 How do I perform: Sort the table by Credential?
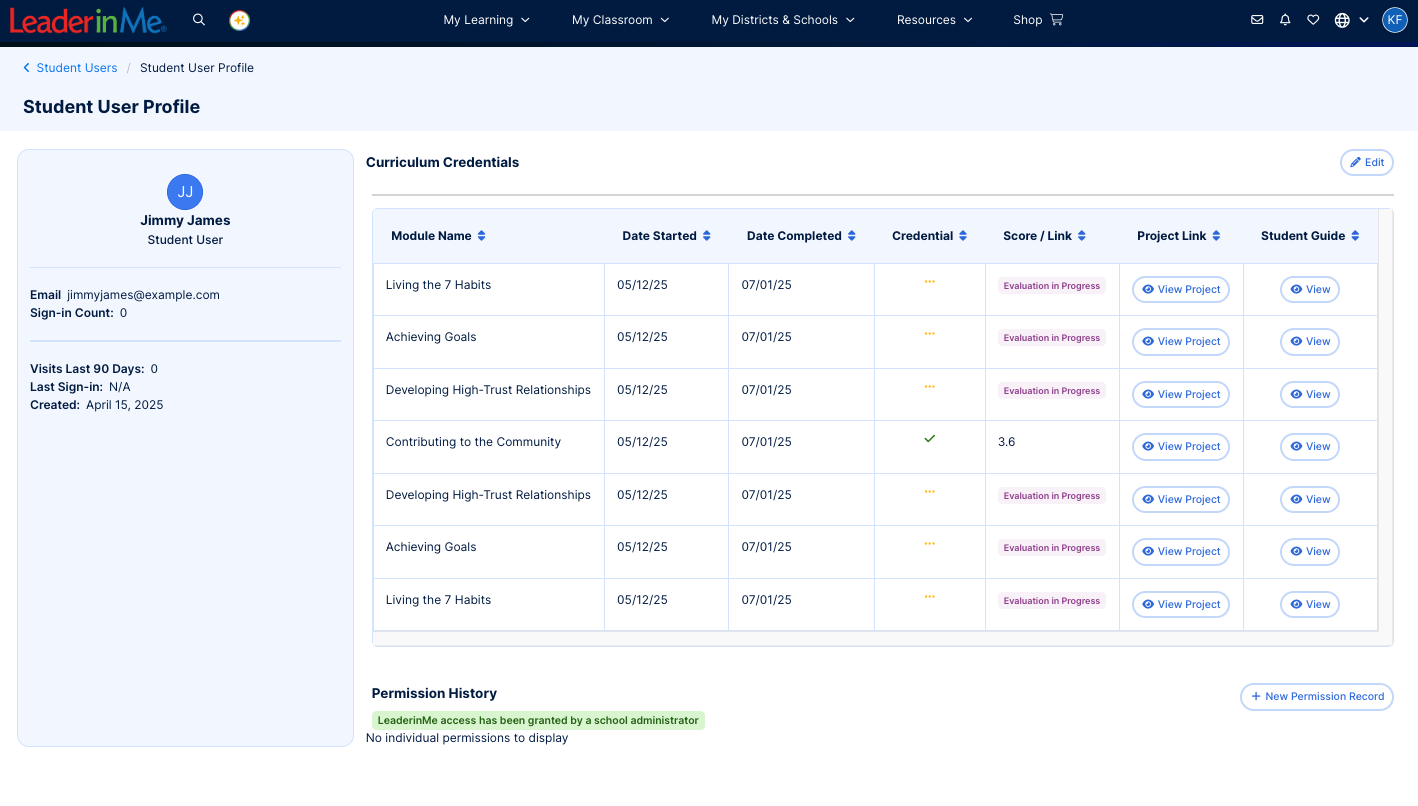pyautogui.click(x=929, y=236)
